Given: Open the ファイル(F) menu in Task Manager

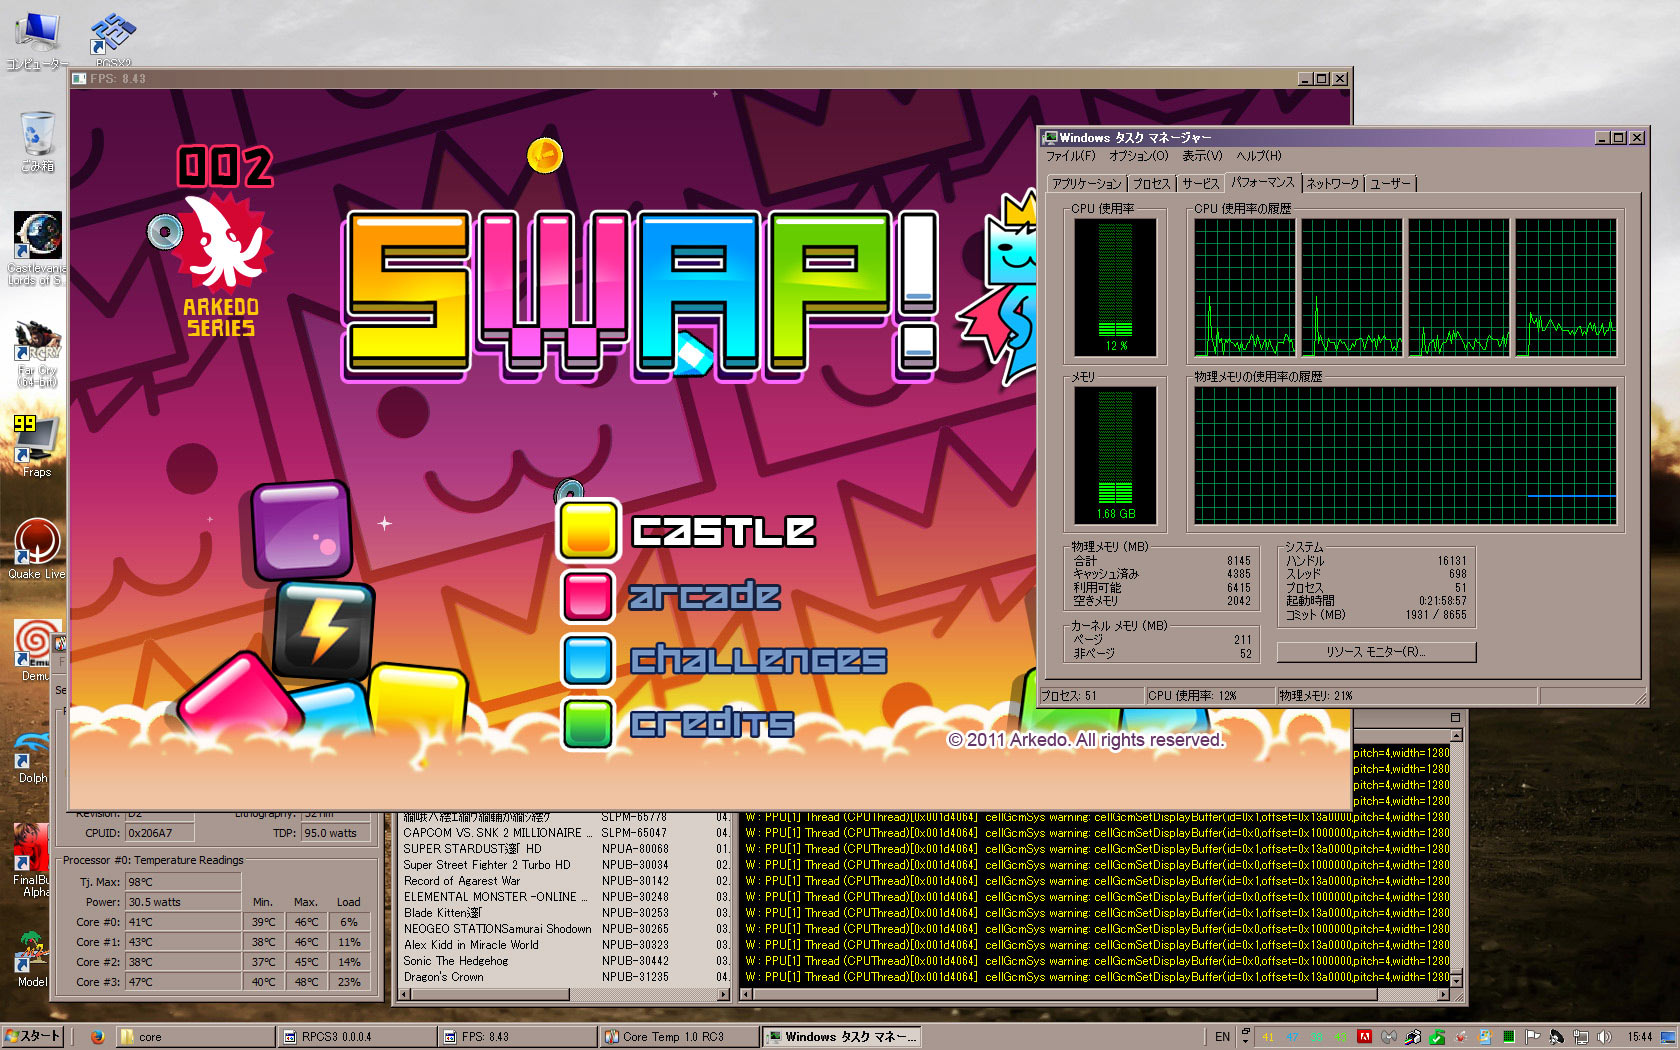Looking at the screenshot, I should point(1070,156).
